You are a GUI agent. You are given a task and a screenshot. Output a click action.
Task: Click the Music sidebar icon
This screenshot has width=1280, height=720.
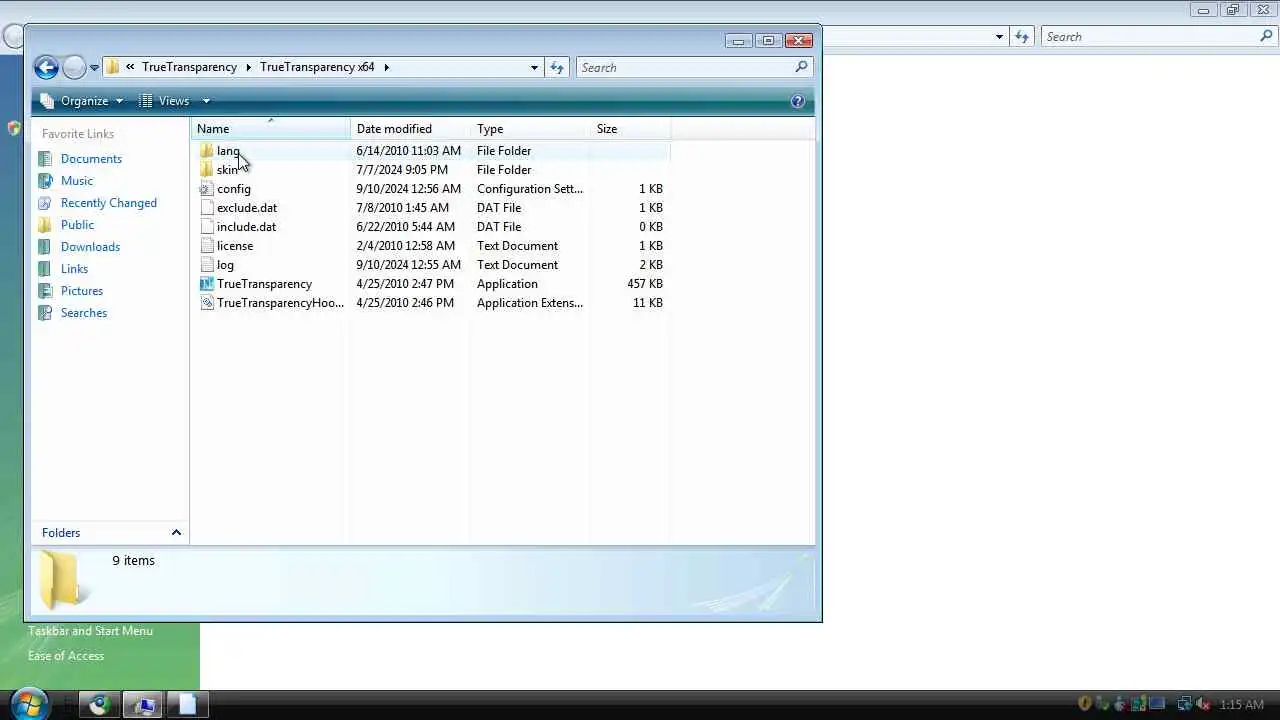click(x=45, y=181)
